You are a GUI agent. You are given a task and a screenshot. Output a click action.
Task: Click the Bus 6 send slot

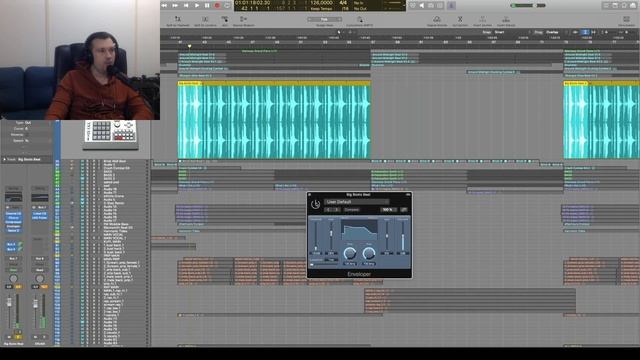11,249
